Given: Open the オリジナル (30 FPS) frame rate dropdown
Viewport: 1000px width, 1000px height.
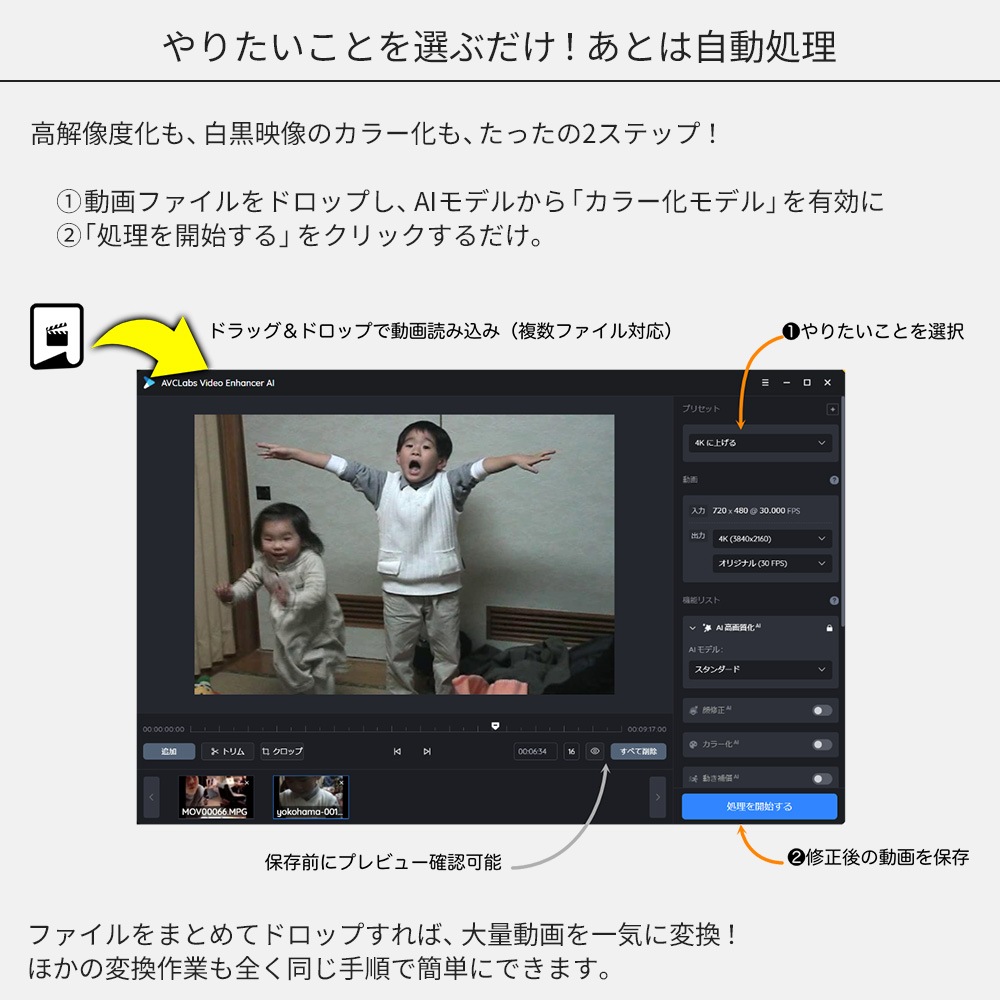Looking at the screenshot, I should [x=773, y=563].
